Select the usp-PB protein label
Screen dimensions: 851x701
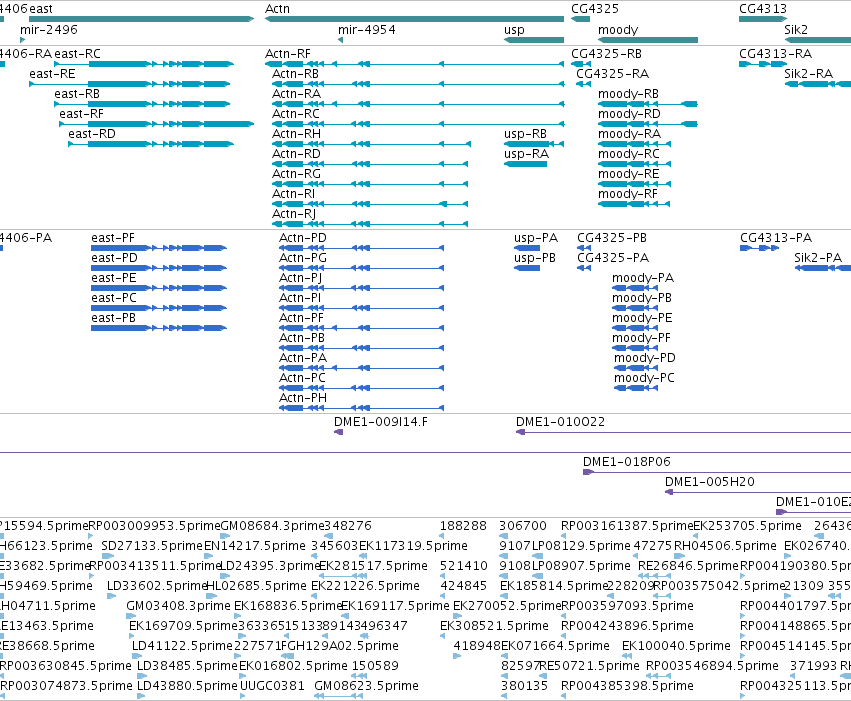coord(535,258)
